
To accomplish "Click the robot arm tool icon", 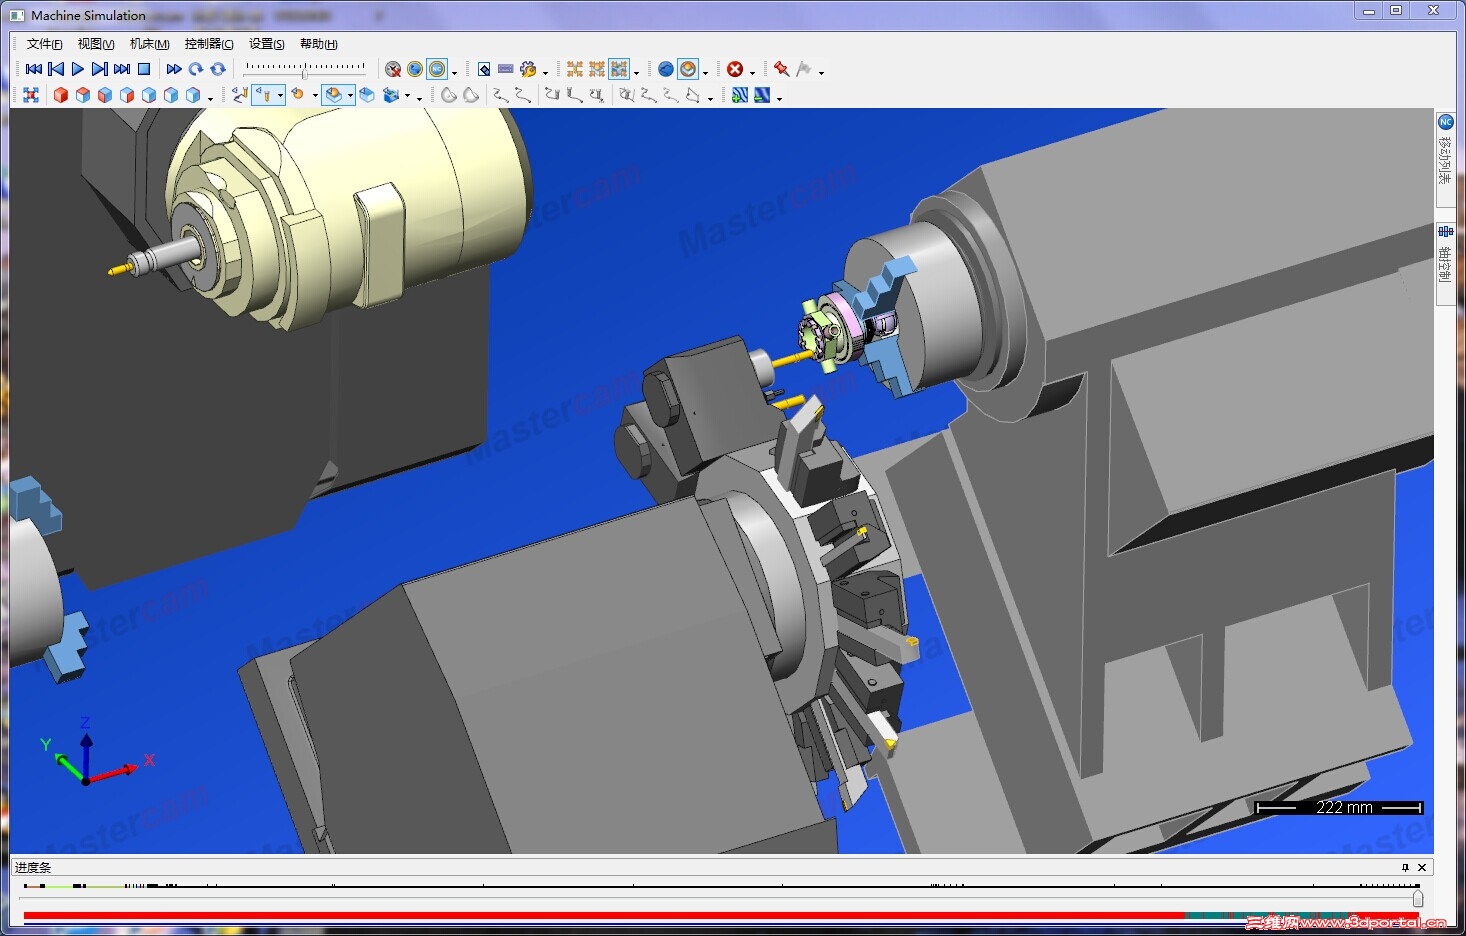I will (x=240, y=95).
